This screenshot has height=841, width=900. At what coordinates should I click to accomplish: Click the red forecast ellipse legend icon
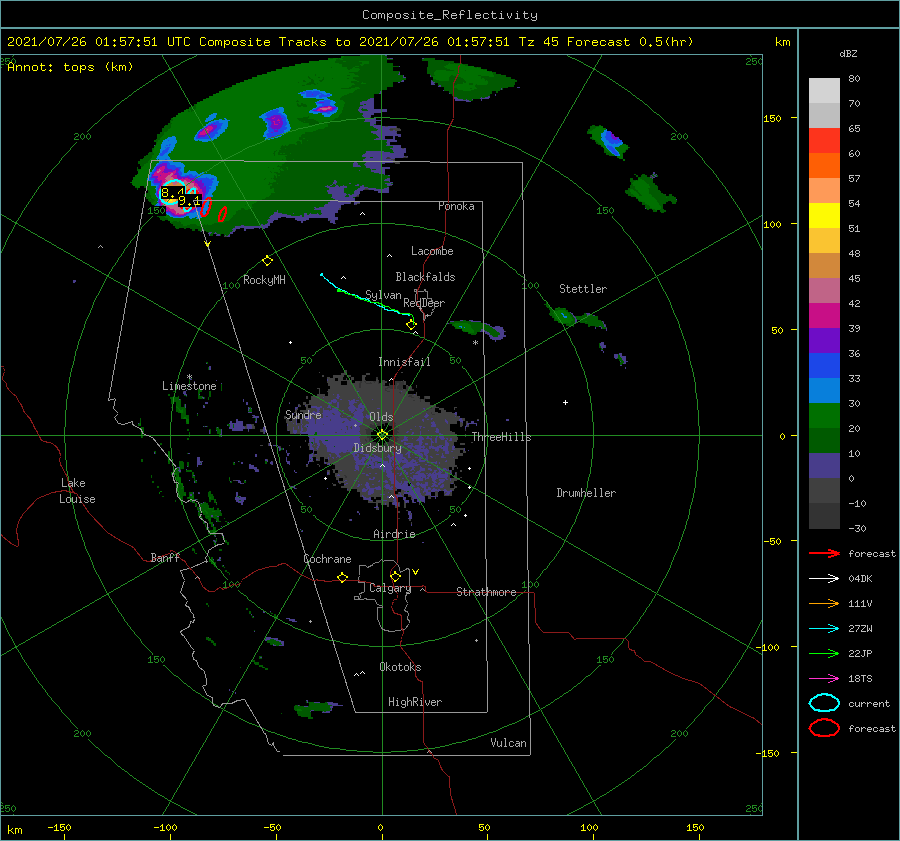pos(824,728)
